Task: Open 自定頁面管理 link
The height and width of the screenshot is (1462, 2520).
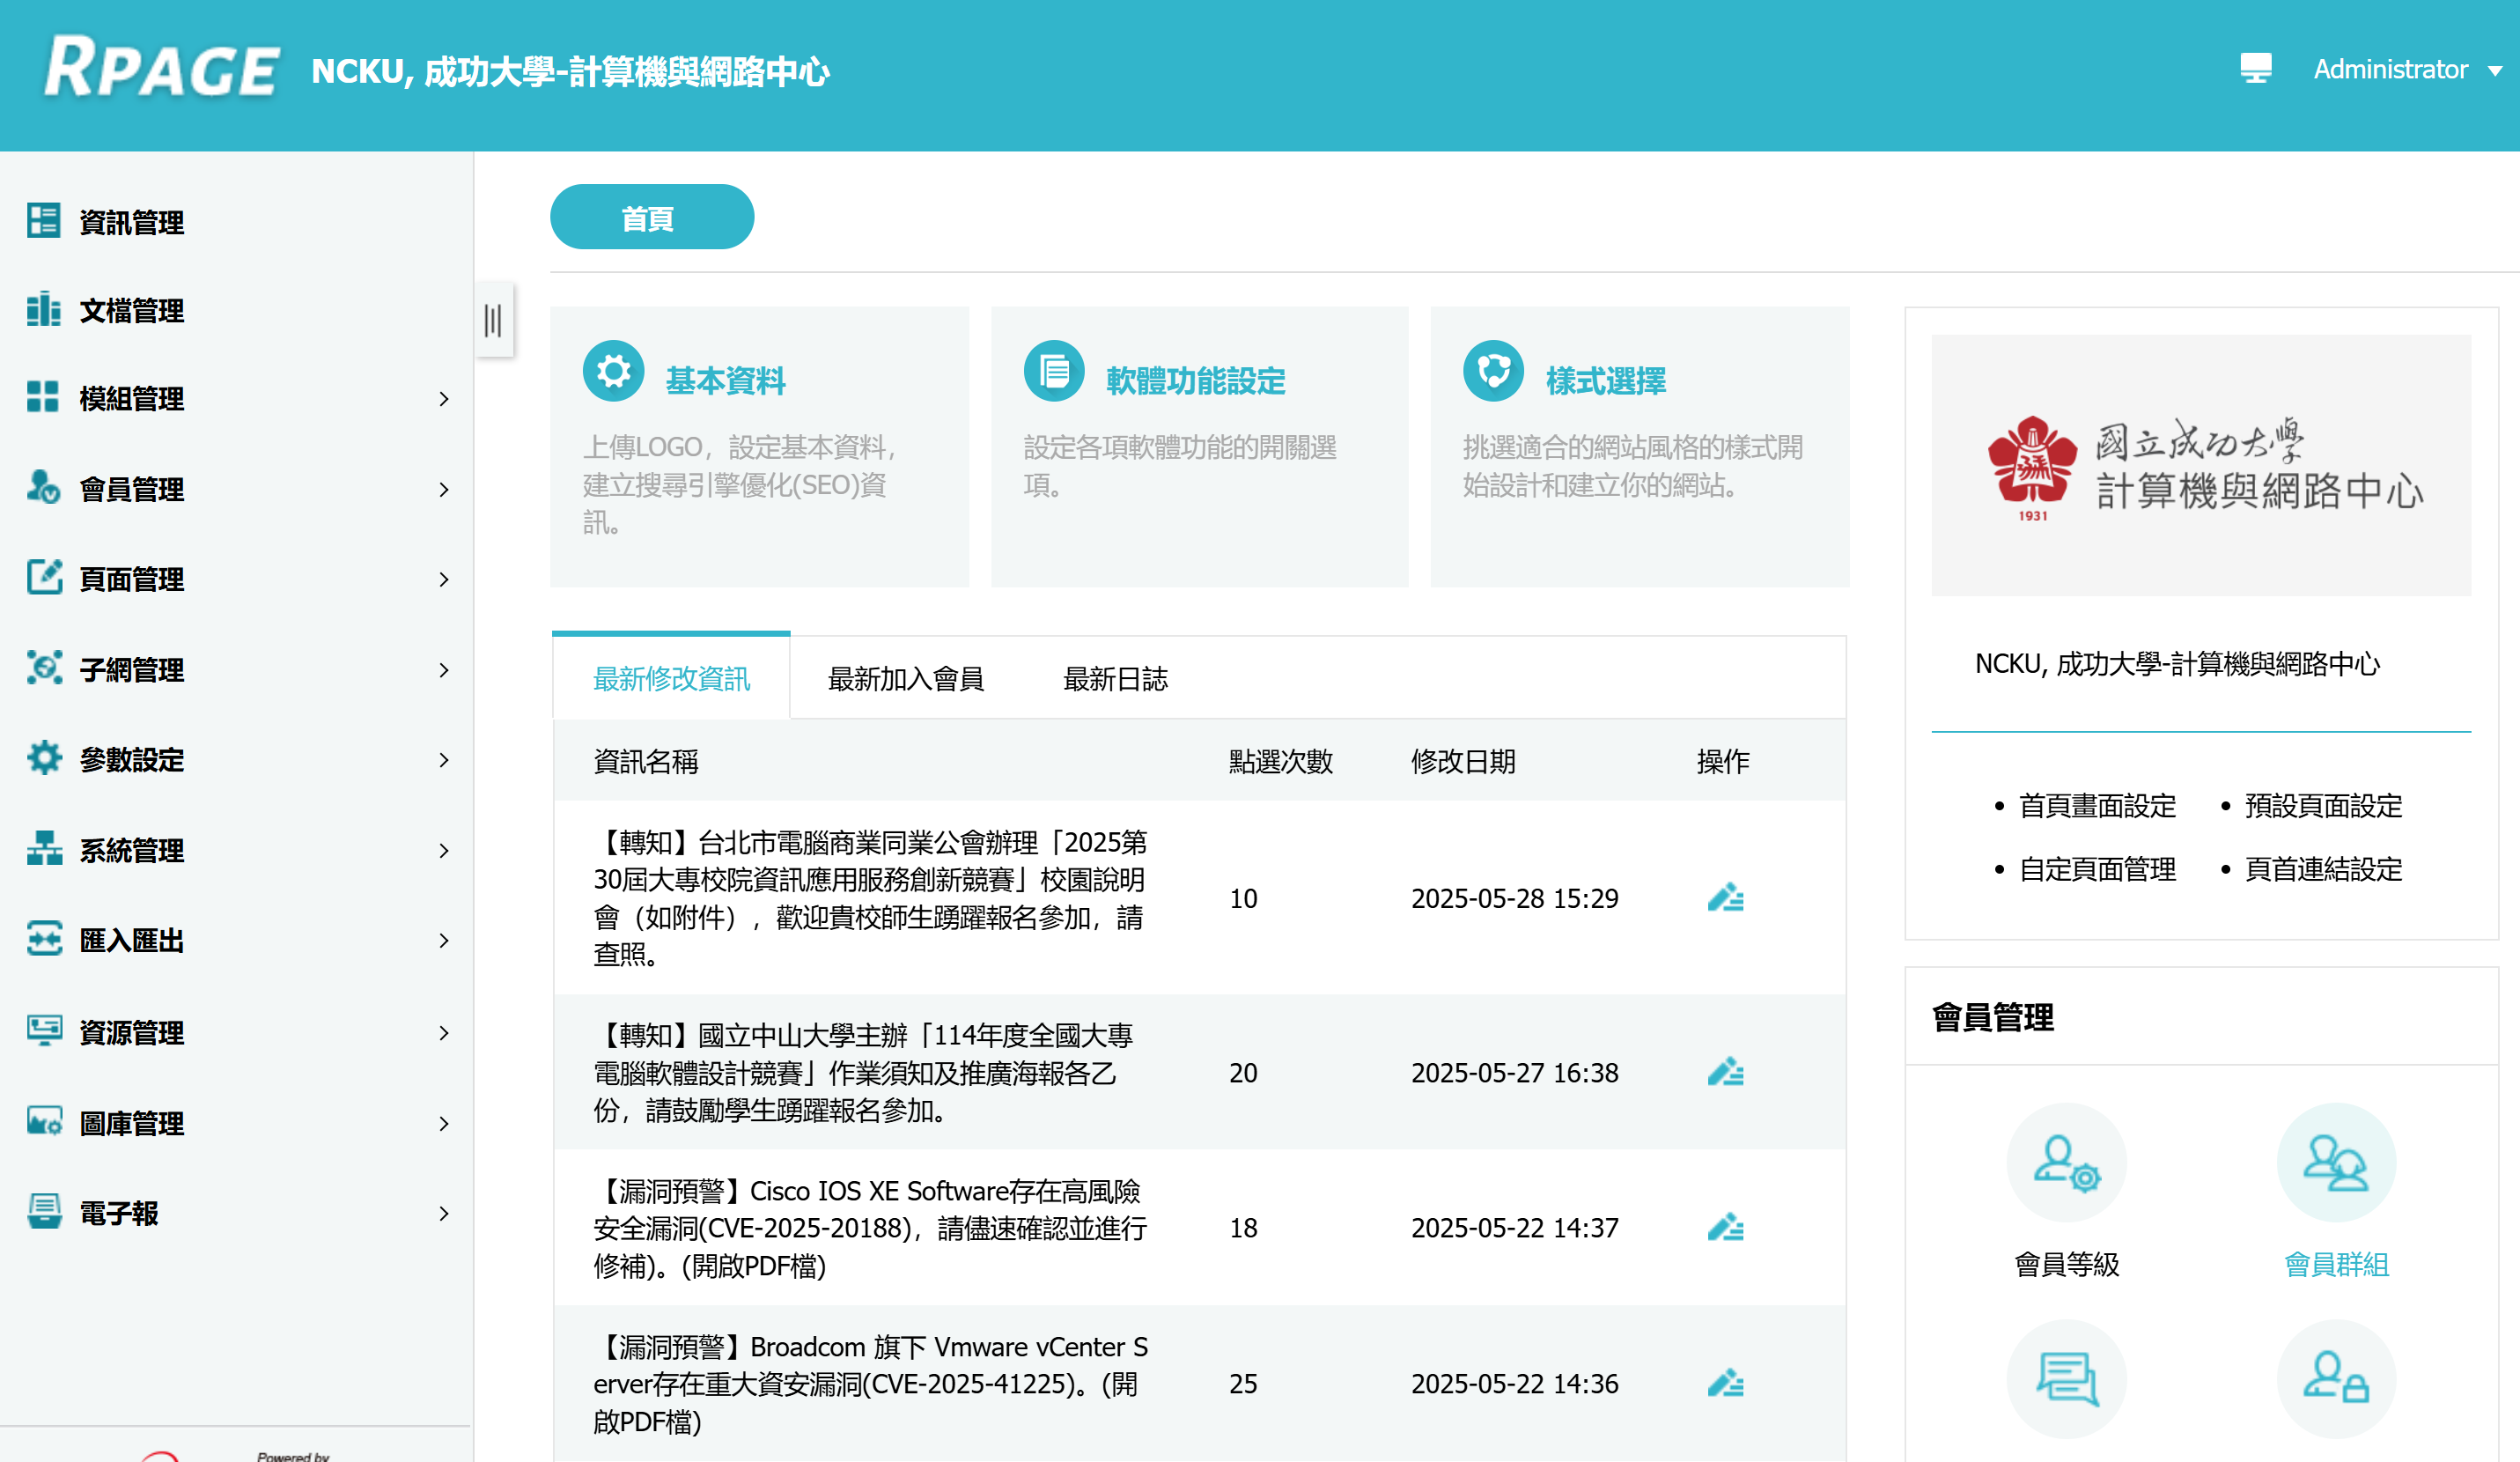Action: [2097, 868]
